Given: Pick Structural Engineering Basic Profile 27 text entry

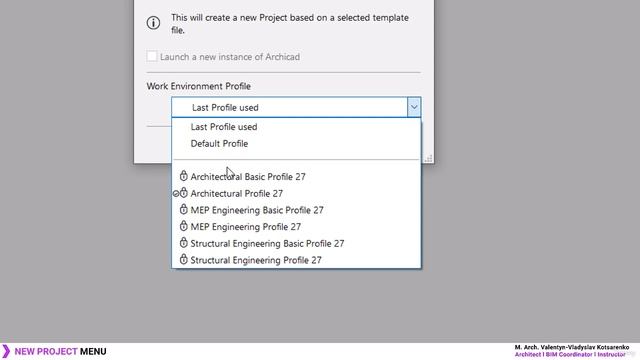Looking at the screenshot, I should pyautogui.click(x=267, y=244).
